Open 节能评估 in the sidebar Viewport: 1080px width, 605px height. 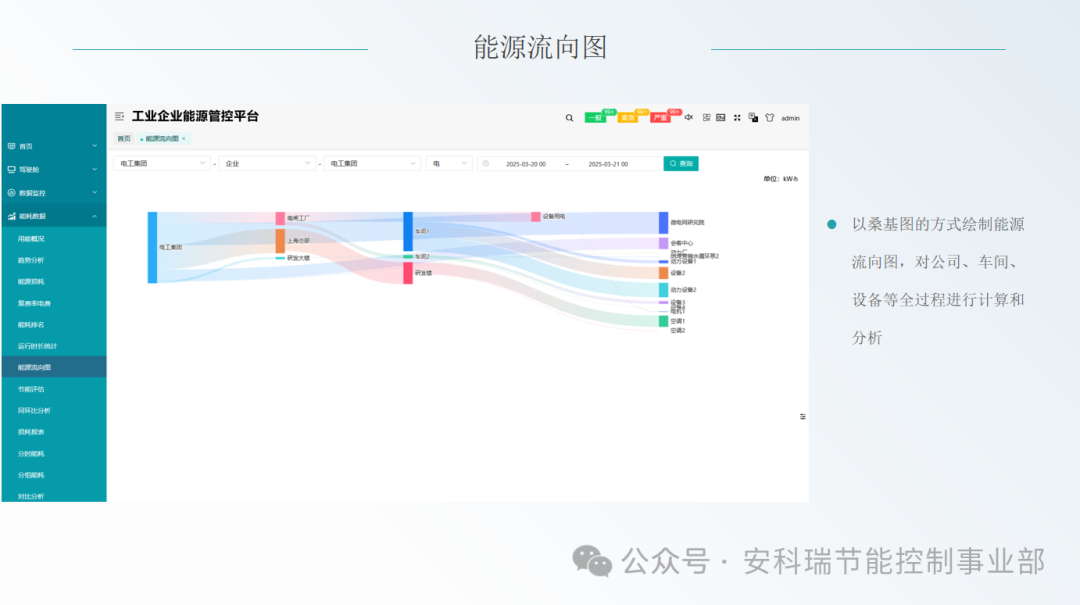pyautogui.click(x=54, y=389)
